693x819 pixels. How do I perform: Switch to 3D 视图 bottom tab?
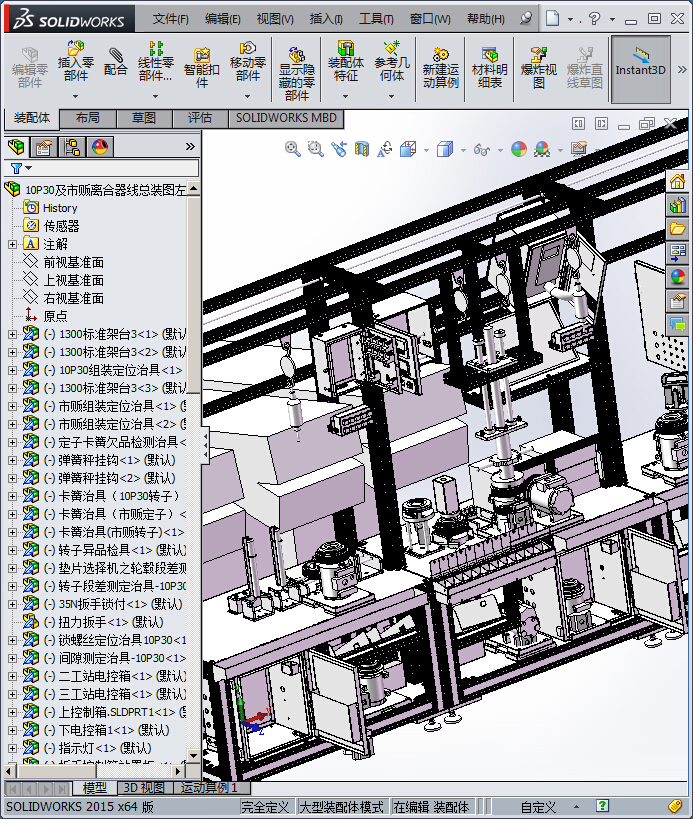coord(144,788)
